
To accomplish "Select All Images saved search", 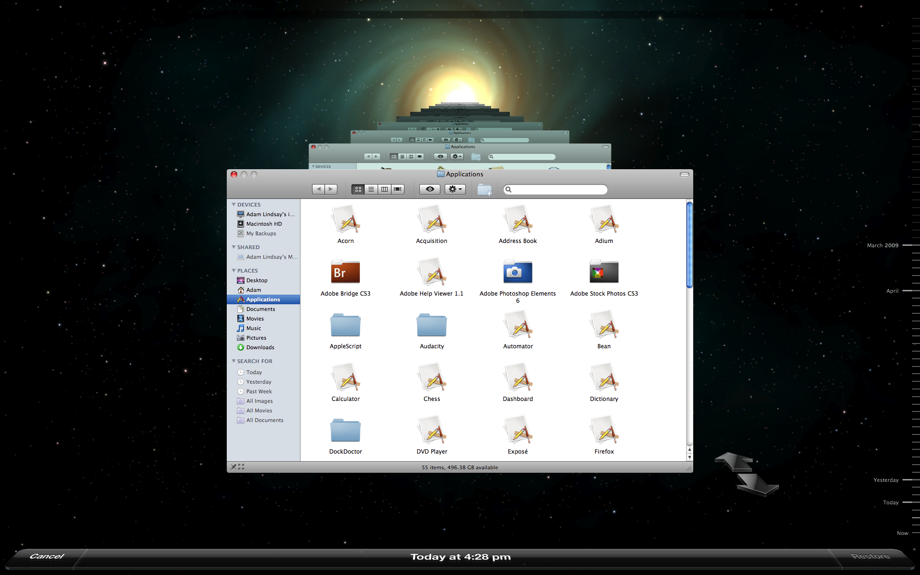I will click(263, 401).
